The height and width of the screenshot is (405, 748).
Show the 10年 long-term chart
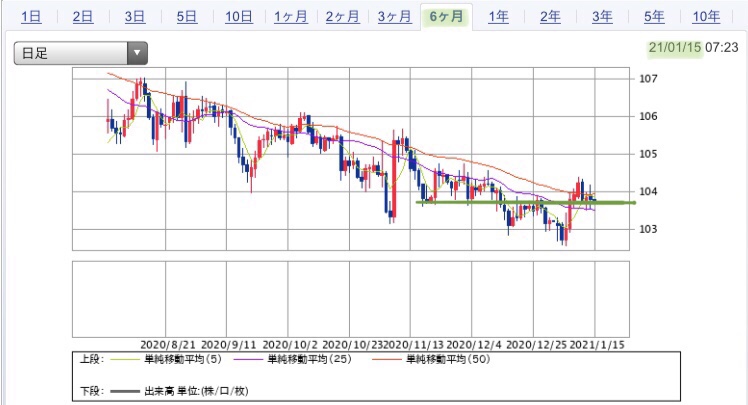click(x=706, y=17)
